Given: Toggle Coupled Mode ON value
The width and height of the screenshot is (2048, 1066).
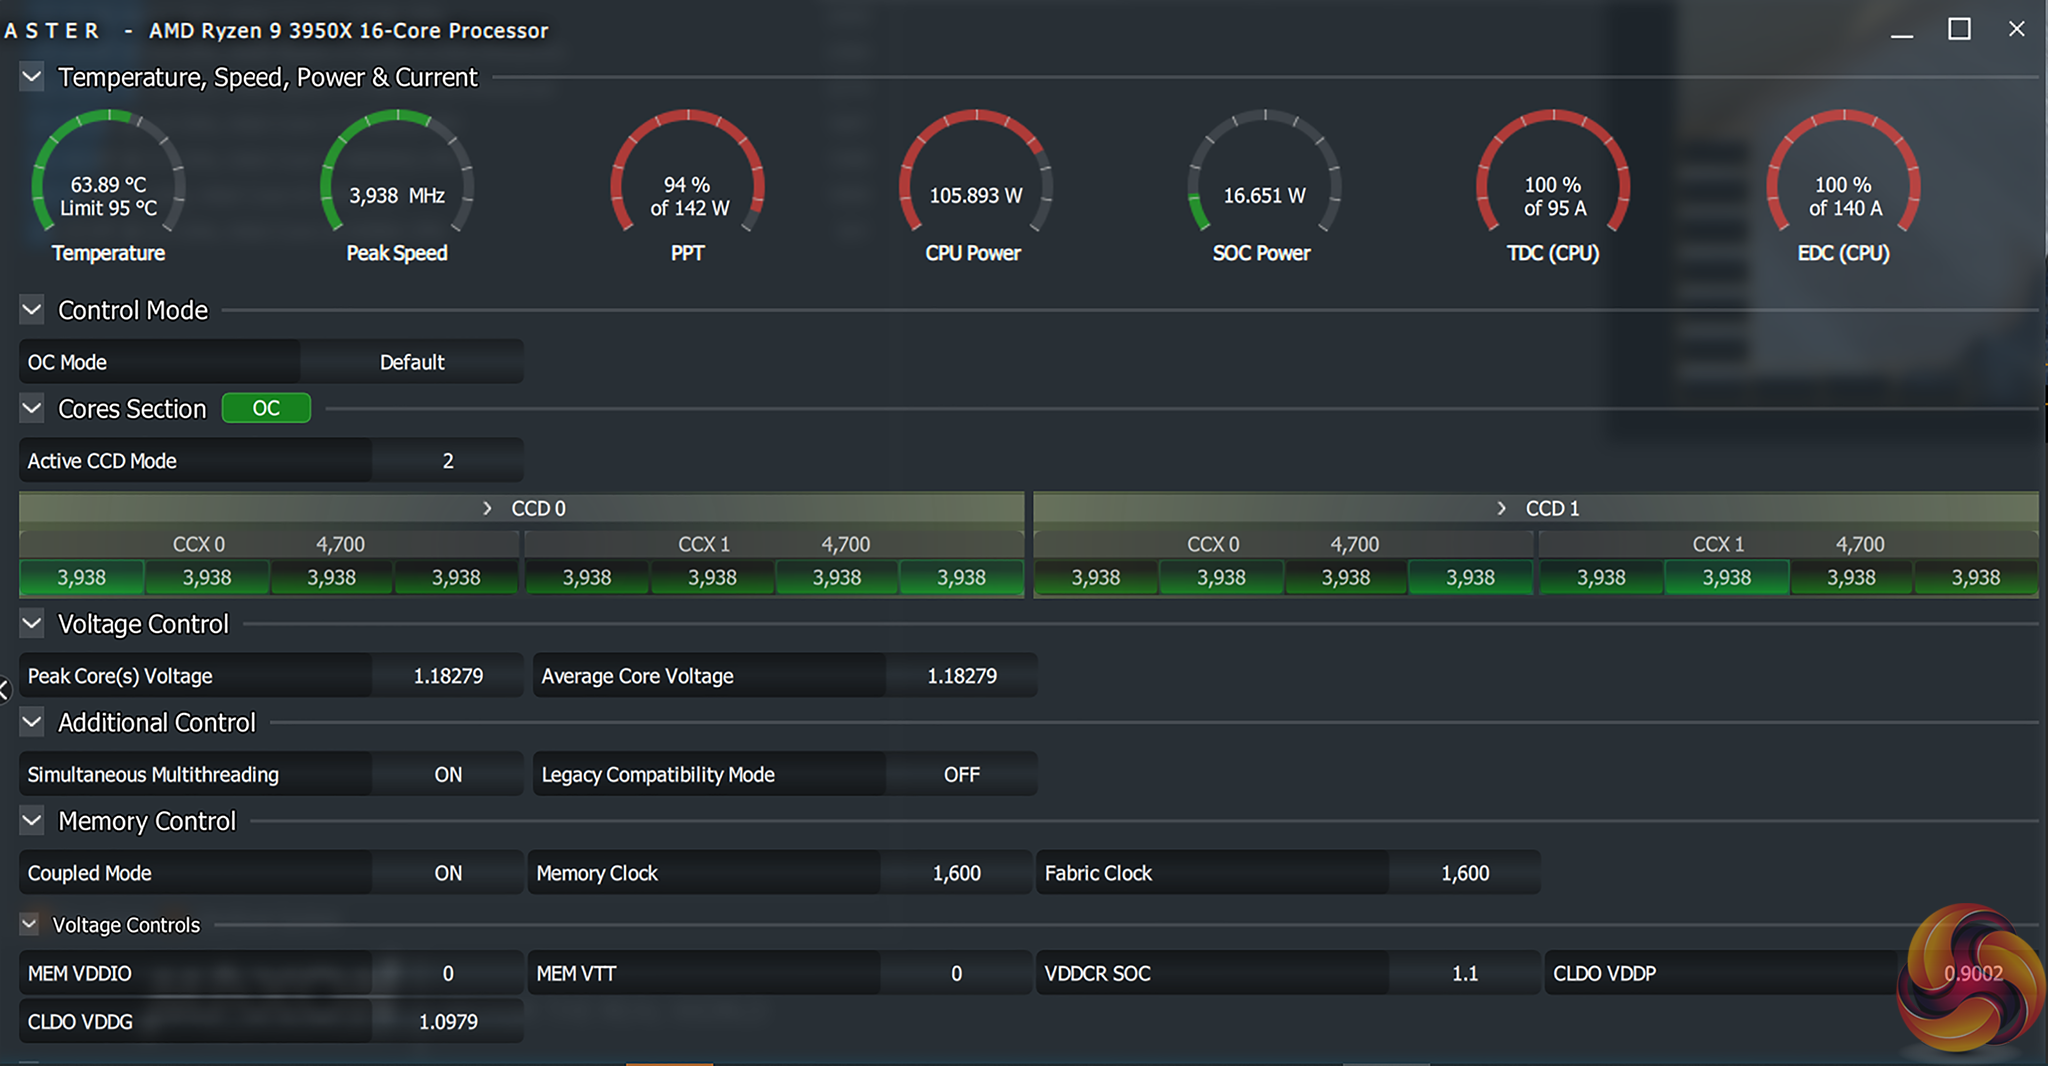Looking at the screenshot, I should click(x=448, y=873).
